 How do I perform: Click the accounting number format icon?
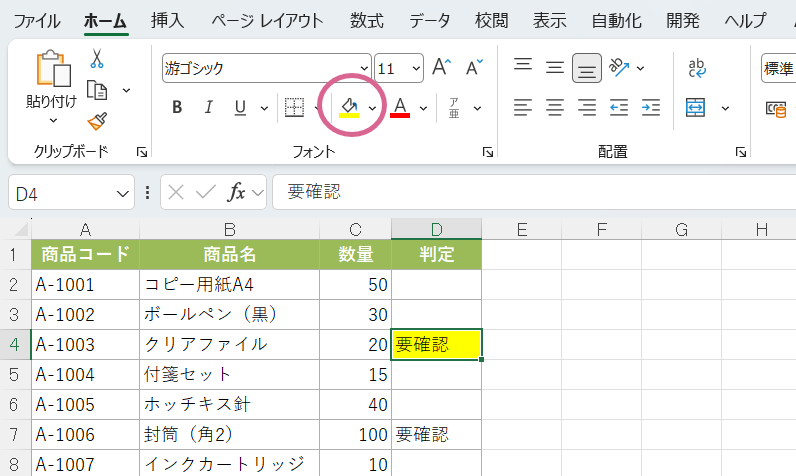point(776,108)
